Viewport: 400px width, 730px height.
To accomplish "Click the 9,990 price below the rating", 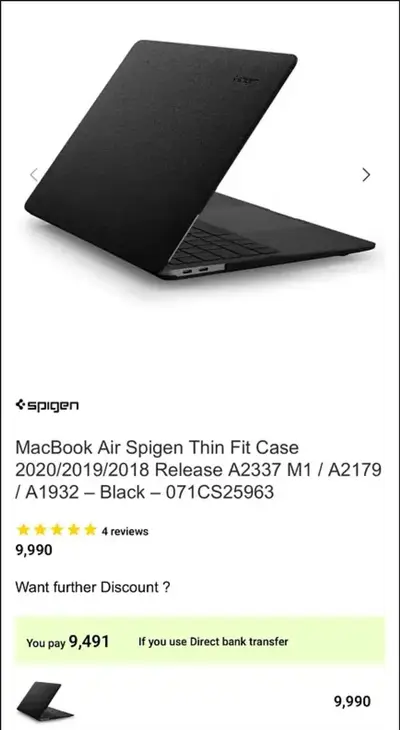I will tap(34, 550).
